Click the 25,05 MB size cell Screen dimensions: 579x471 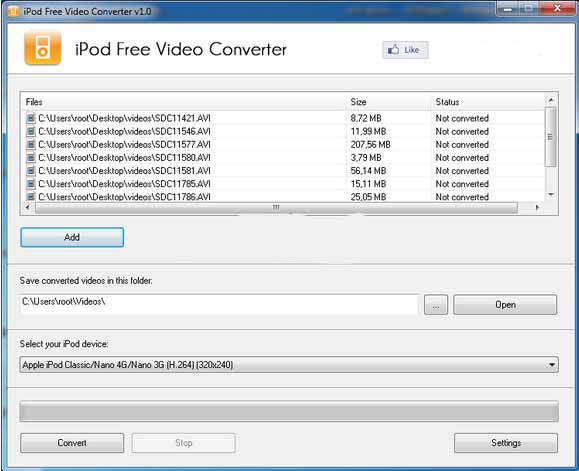coord(368,197)
